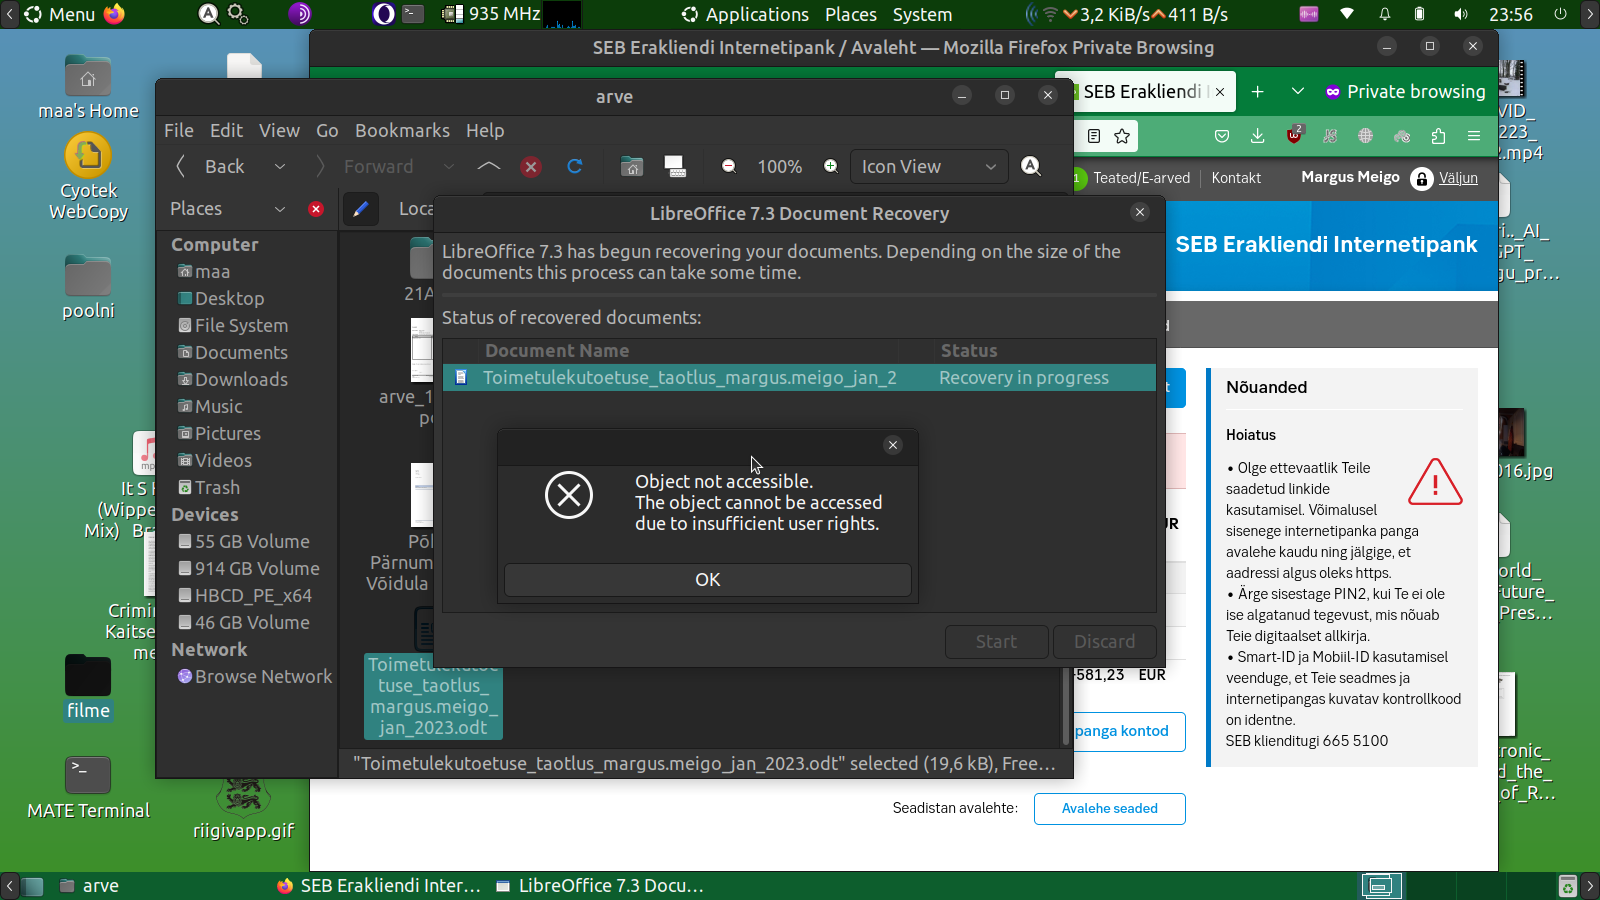Close the SEB Erakliendi browser tab

(1220, 92)
